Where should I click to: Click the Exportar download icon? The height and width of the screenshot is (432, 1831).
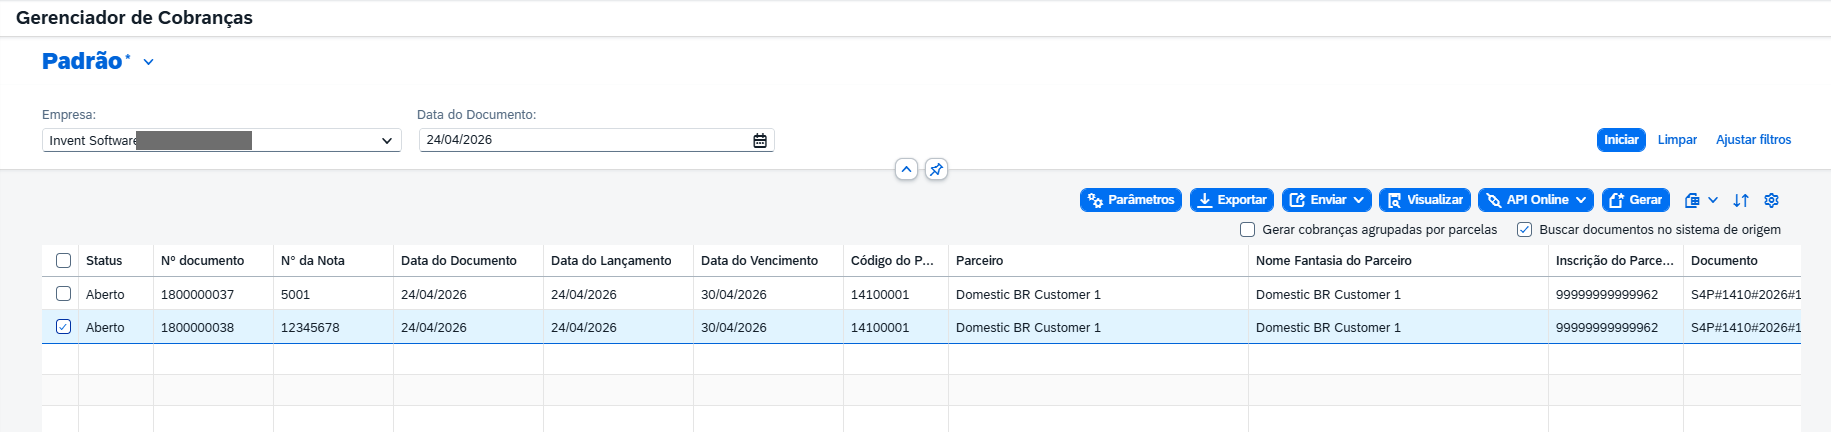point(1205,200)
